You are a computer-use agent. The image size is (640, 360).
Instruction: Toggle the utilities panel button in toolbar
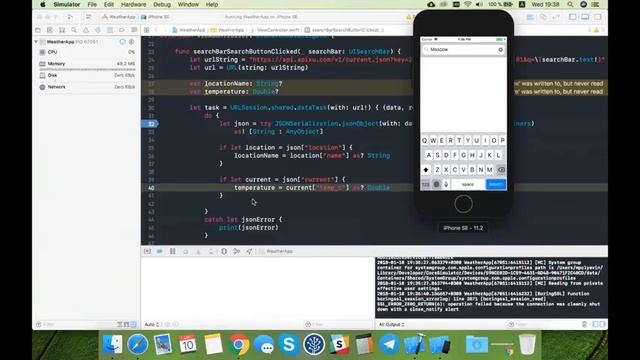click(598, 17)
